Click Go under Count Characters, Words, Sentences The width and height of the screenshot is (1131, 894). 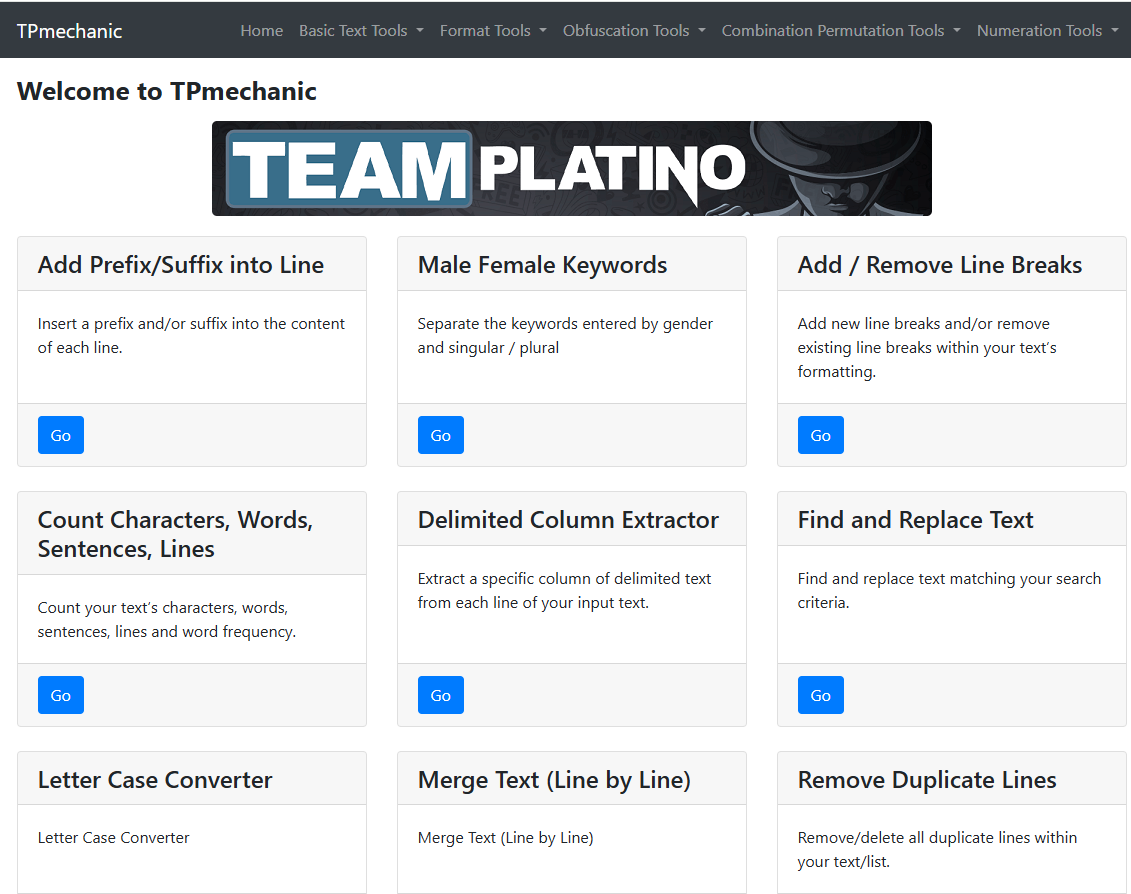pyautogui.click(x=61, y=695)
